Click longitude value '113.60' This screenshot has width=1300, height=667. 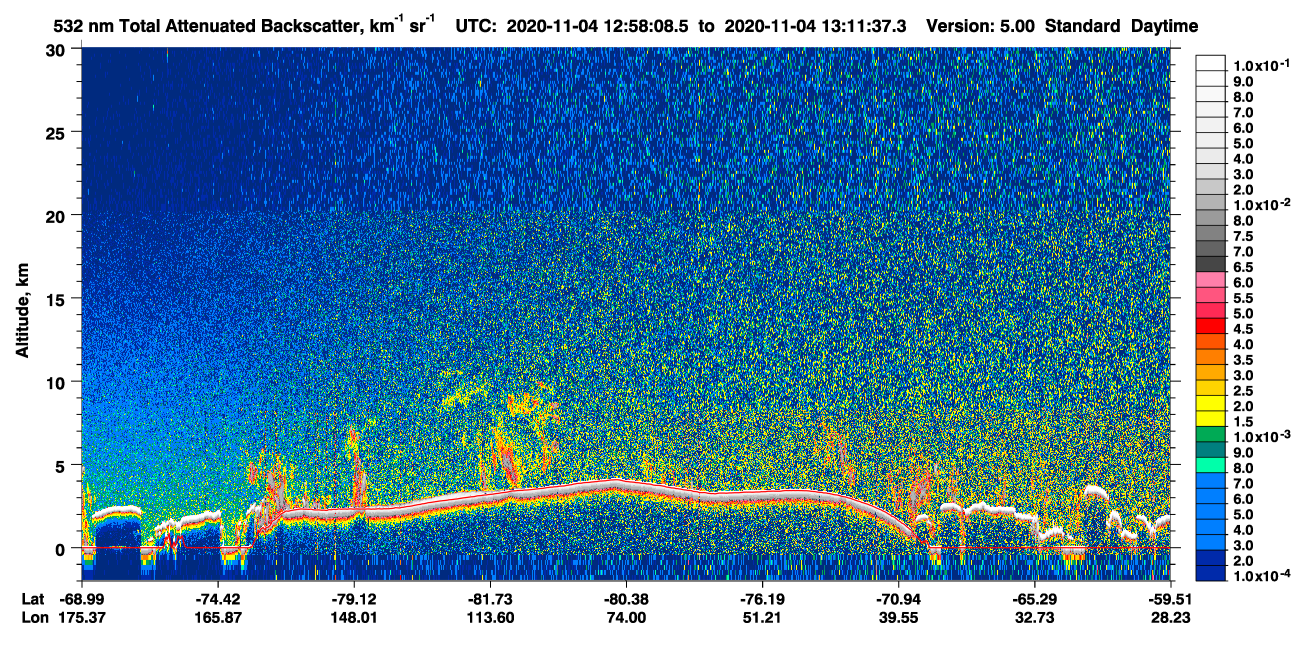pyautogui.click(x=490, y=617)
